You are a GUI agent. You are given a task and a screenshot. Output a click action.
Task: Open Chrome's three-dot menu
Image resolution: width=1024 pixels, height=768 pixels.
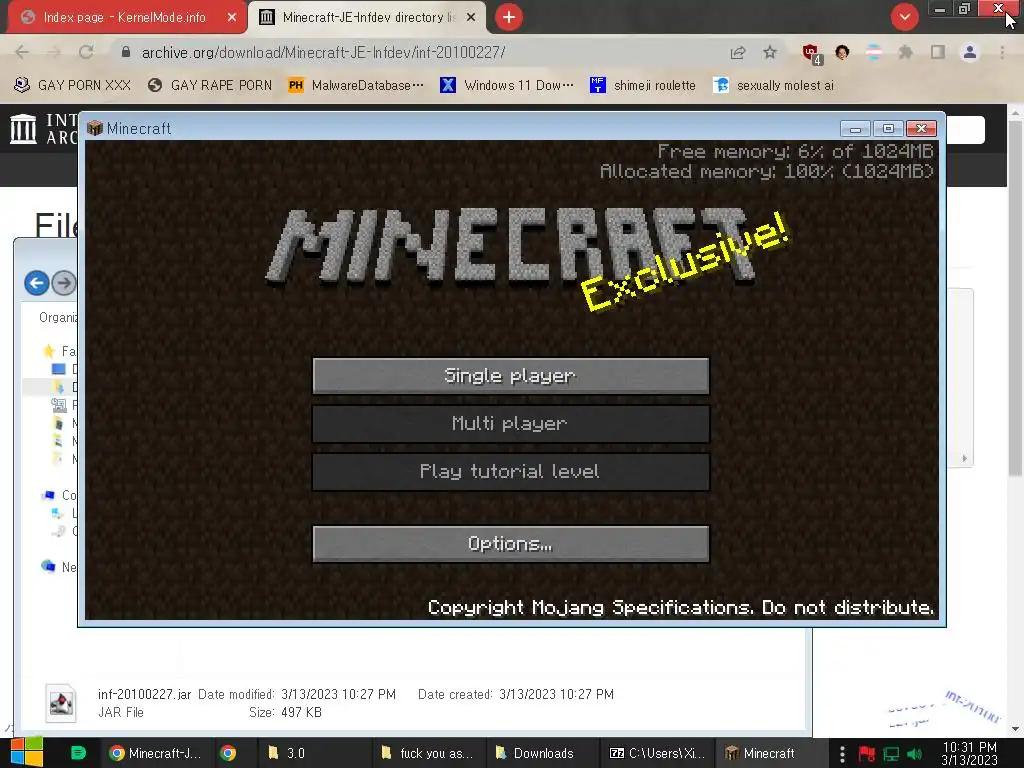1002,52
